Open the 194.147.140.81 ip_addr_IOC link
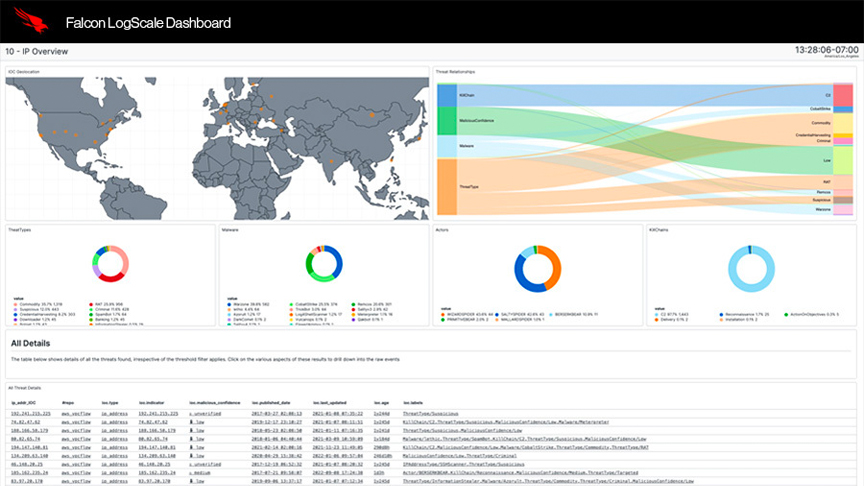The image size is (864, 486). point(29,447)
